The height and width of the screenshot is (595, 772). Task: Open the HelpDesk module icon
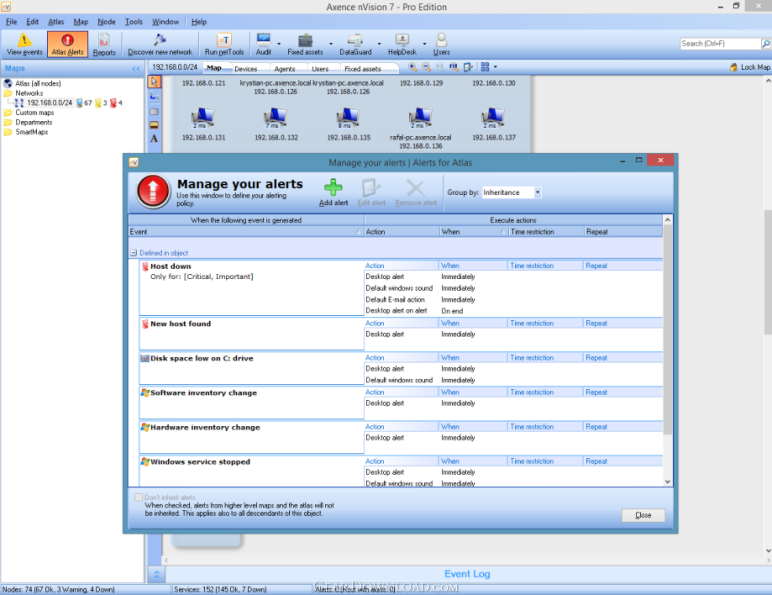point(402,44)
